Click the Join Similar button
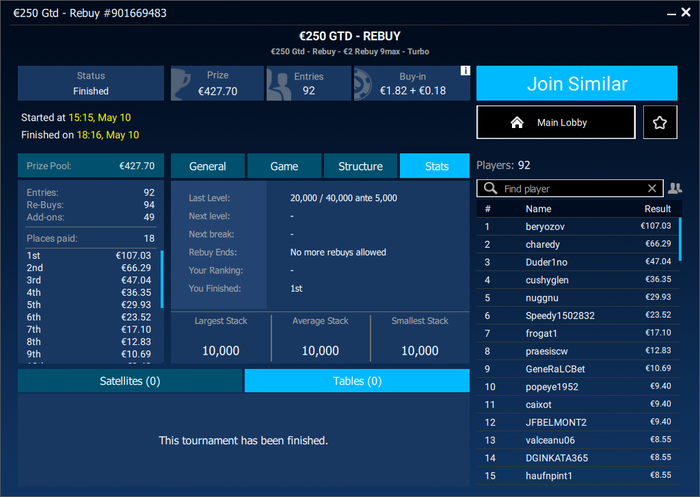Image resolution: width=700 pixels, height=497 pixels. [577, 84]
